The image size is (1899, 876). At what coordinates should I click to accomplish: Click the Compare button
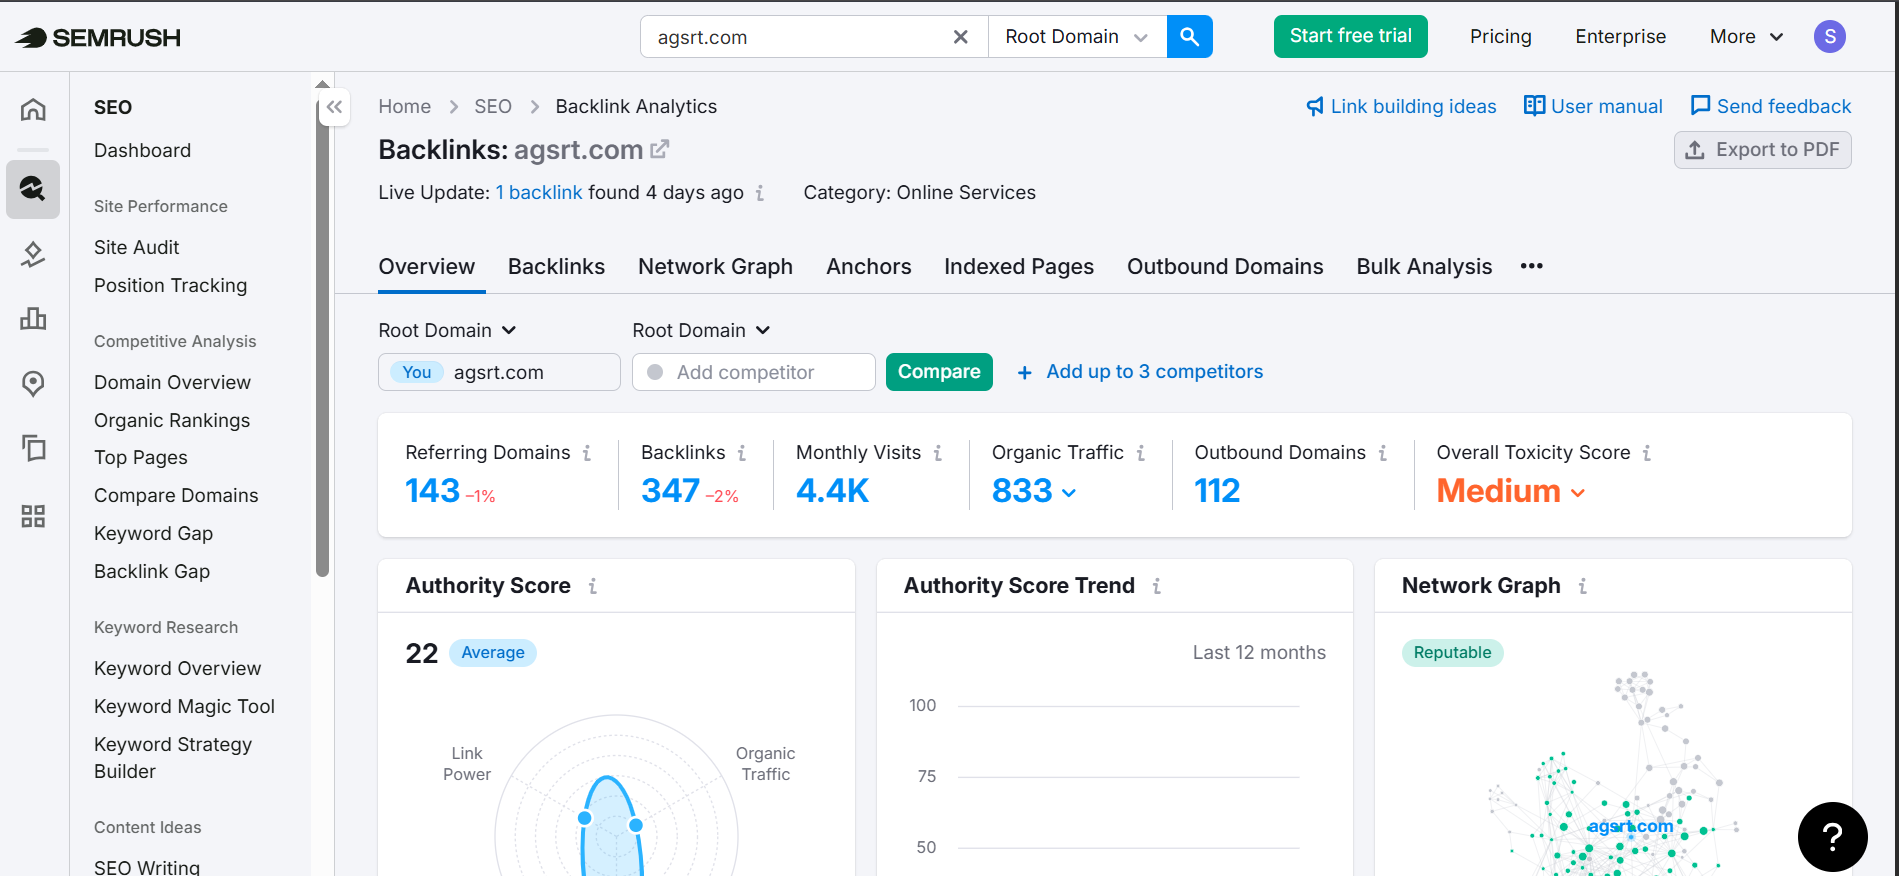pyautogui.click(x=939, y=372)
